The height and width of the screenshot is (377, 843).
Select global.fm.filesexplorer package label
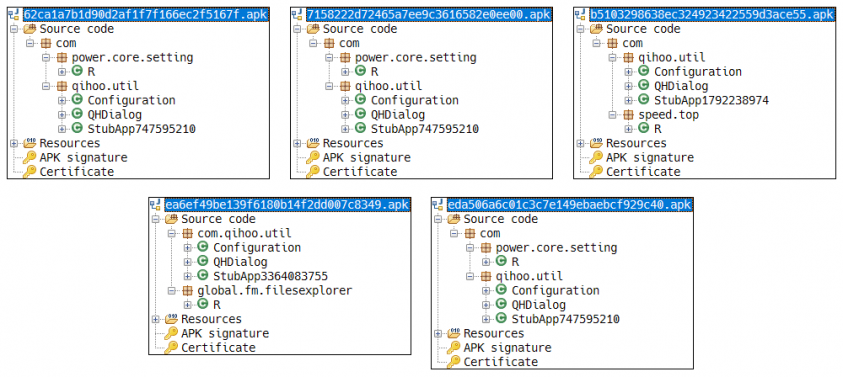tap(274, 290)
